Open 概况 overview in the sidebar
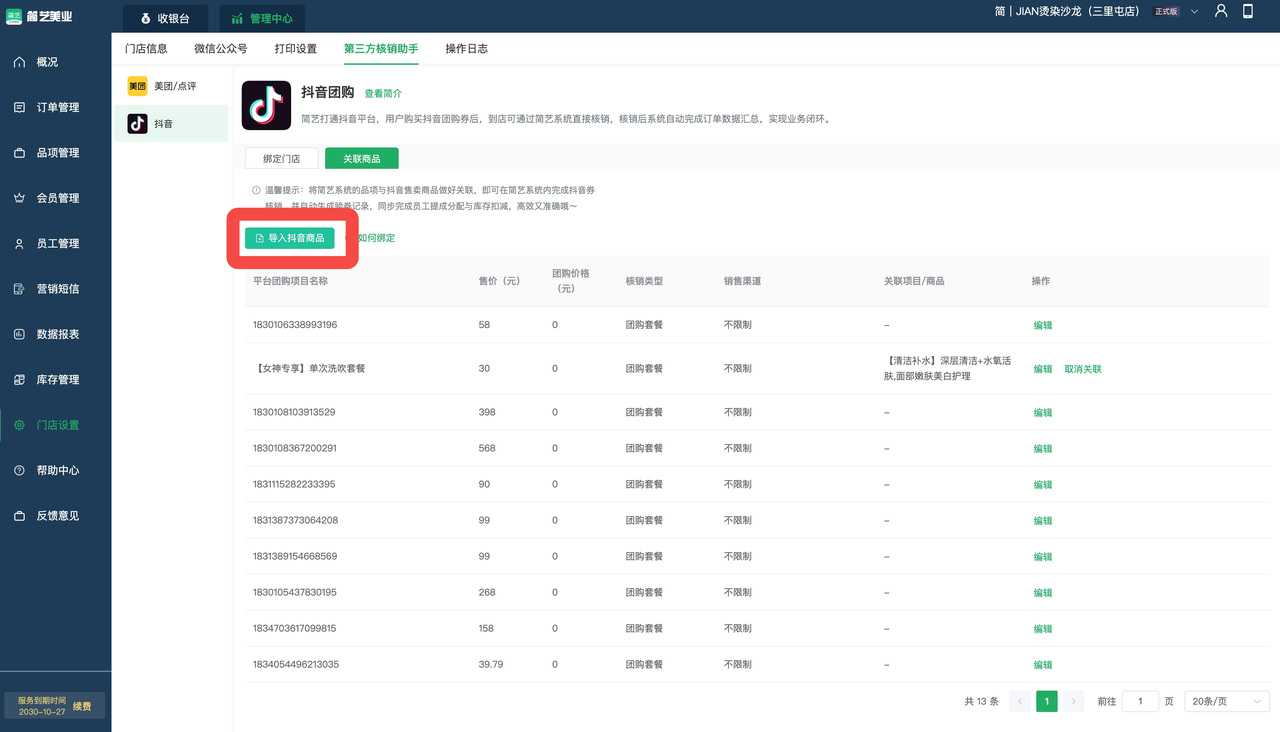1280x732 pixels. tap(47, 62)
